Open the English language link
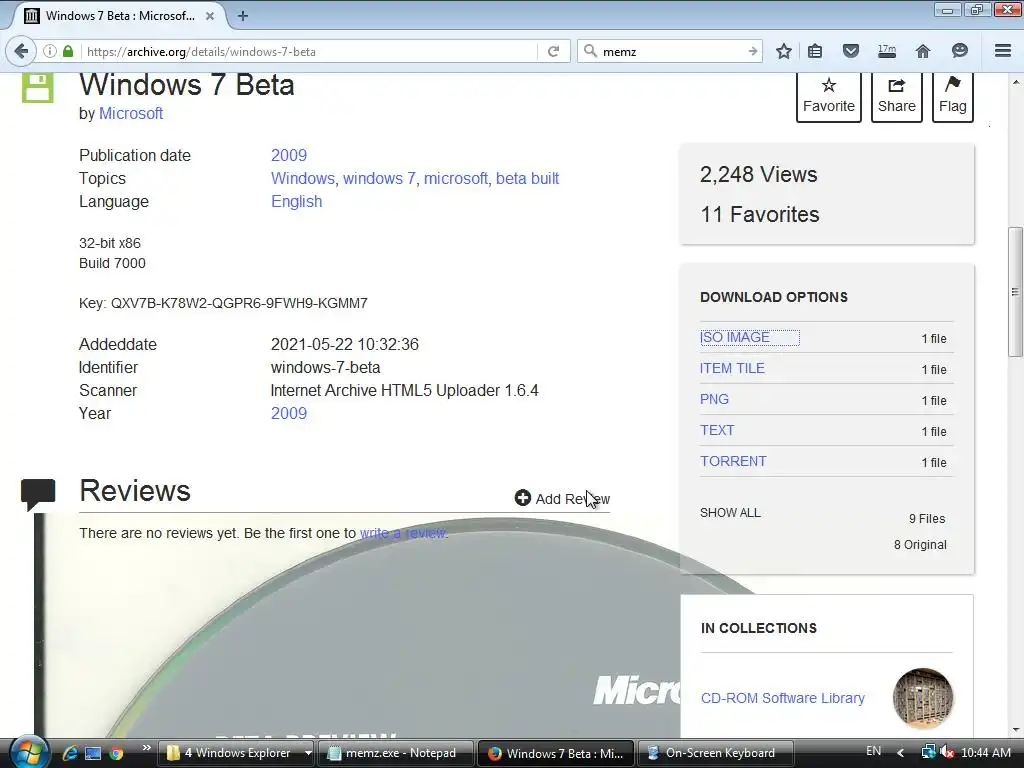This screenshot has width=1024, height=768. coord(296,201)
